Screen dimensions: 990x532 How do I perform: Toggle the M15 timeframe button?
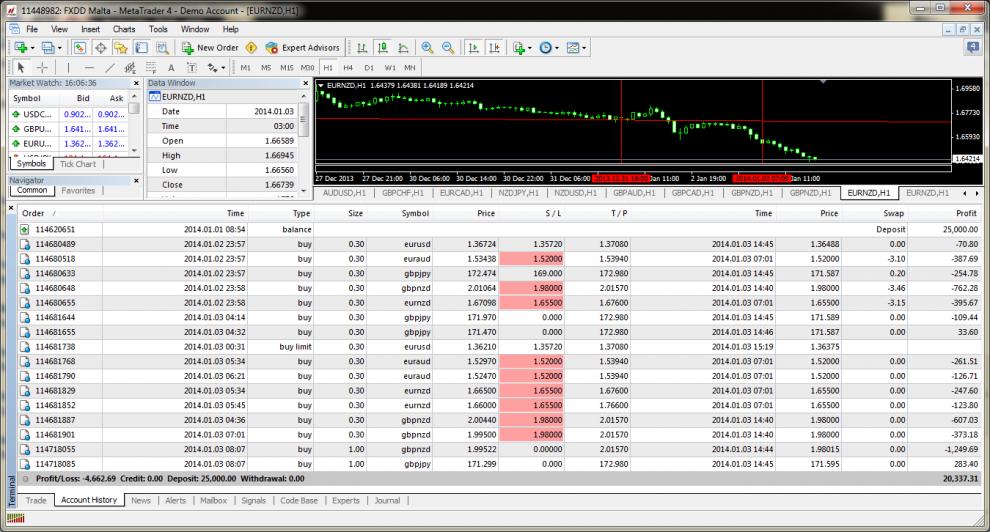point(286,68)
